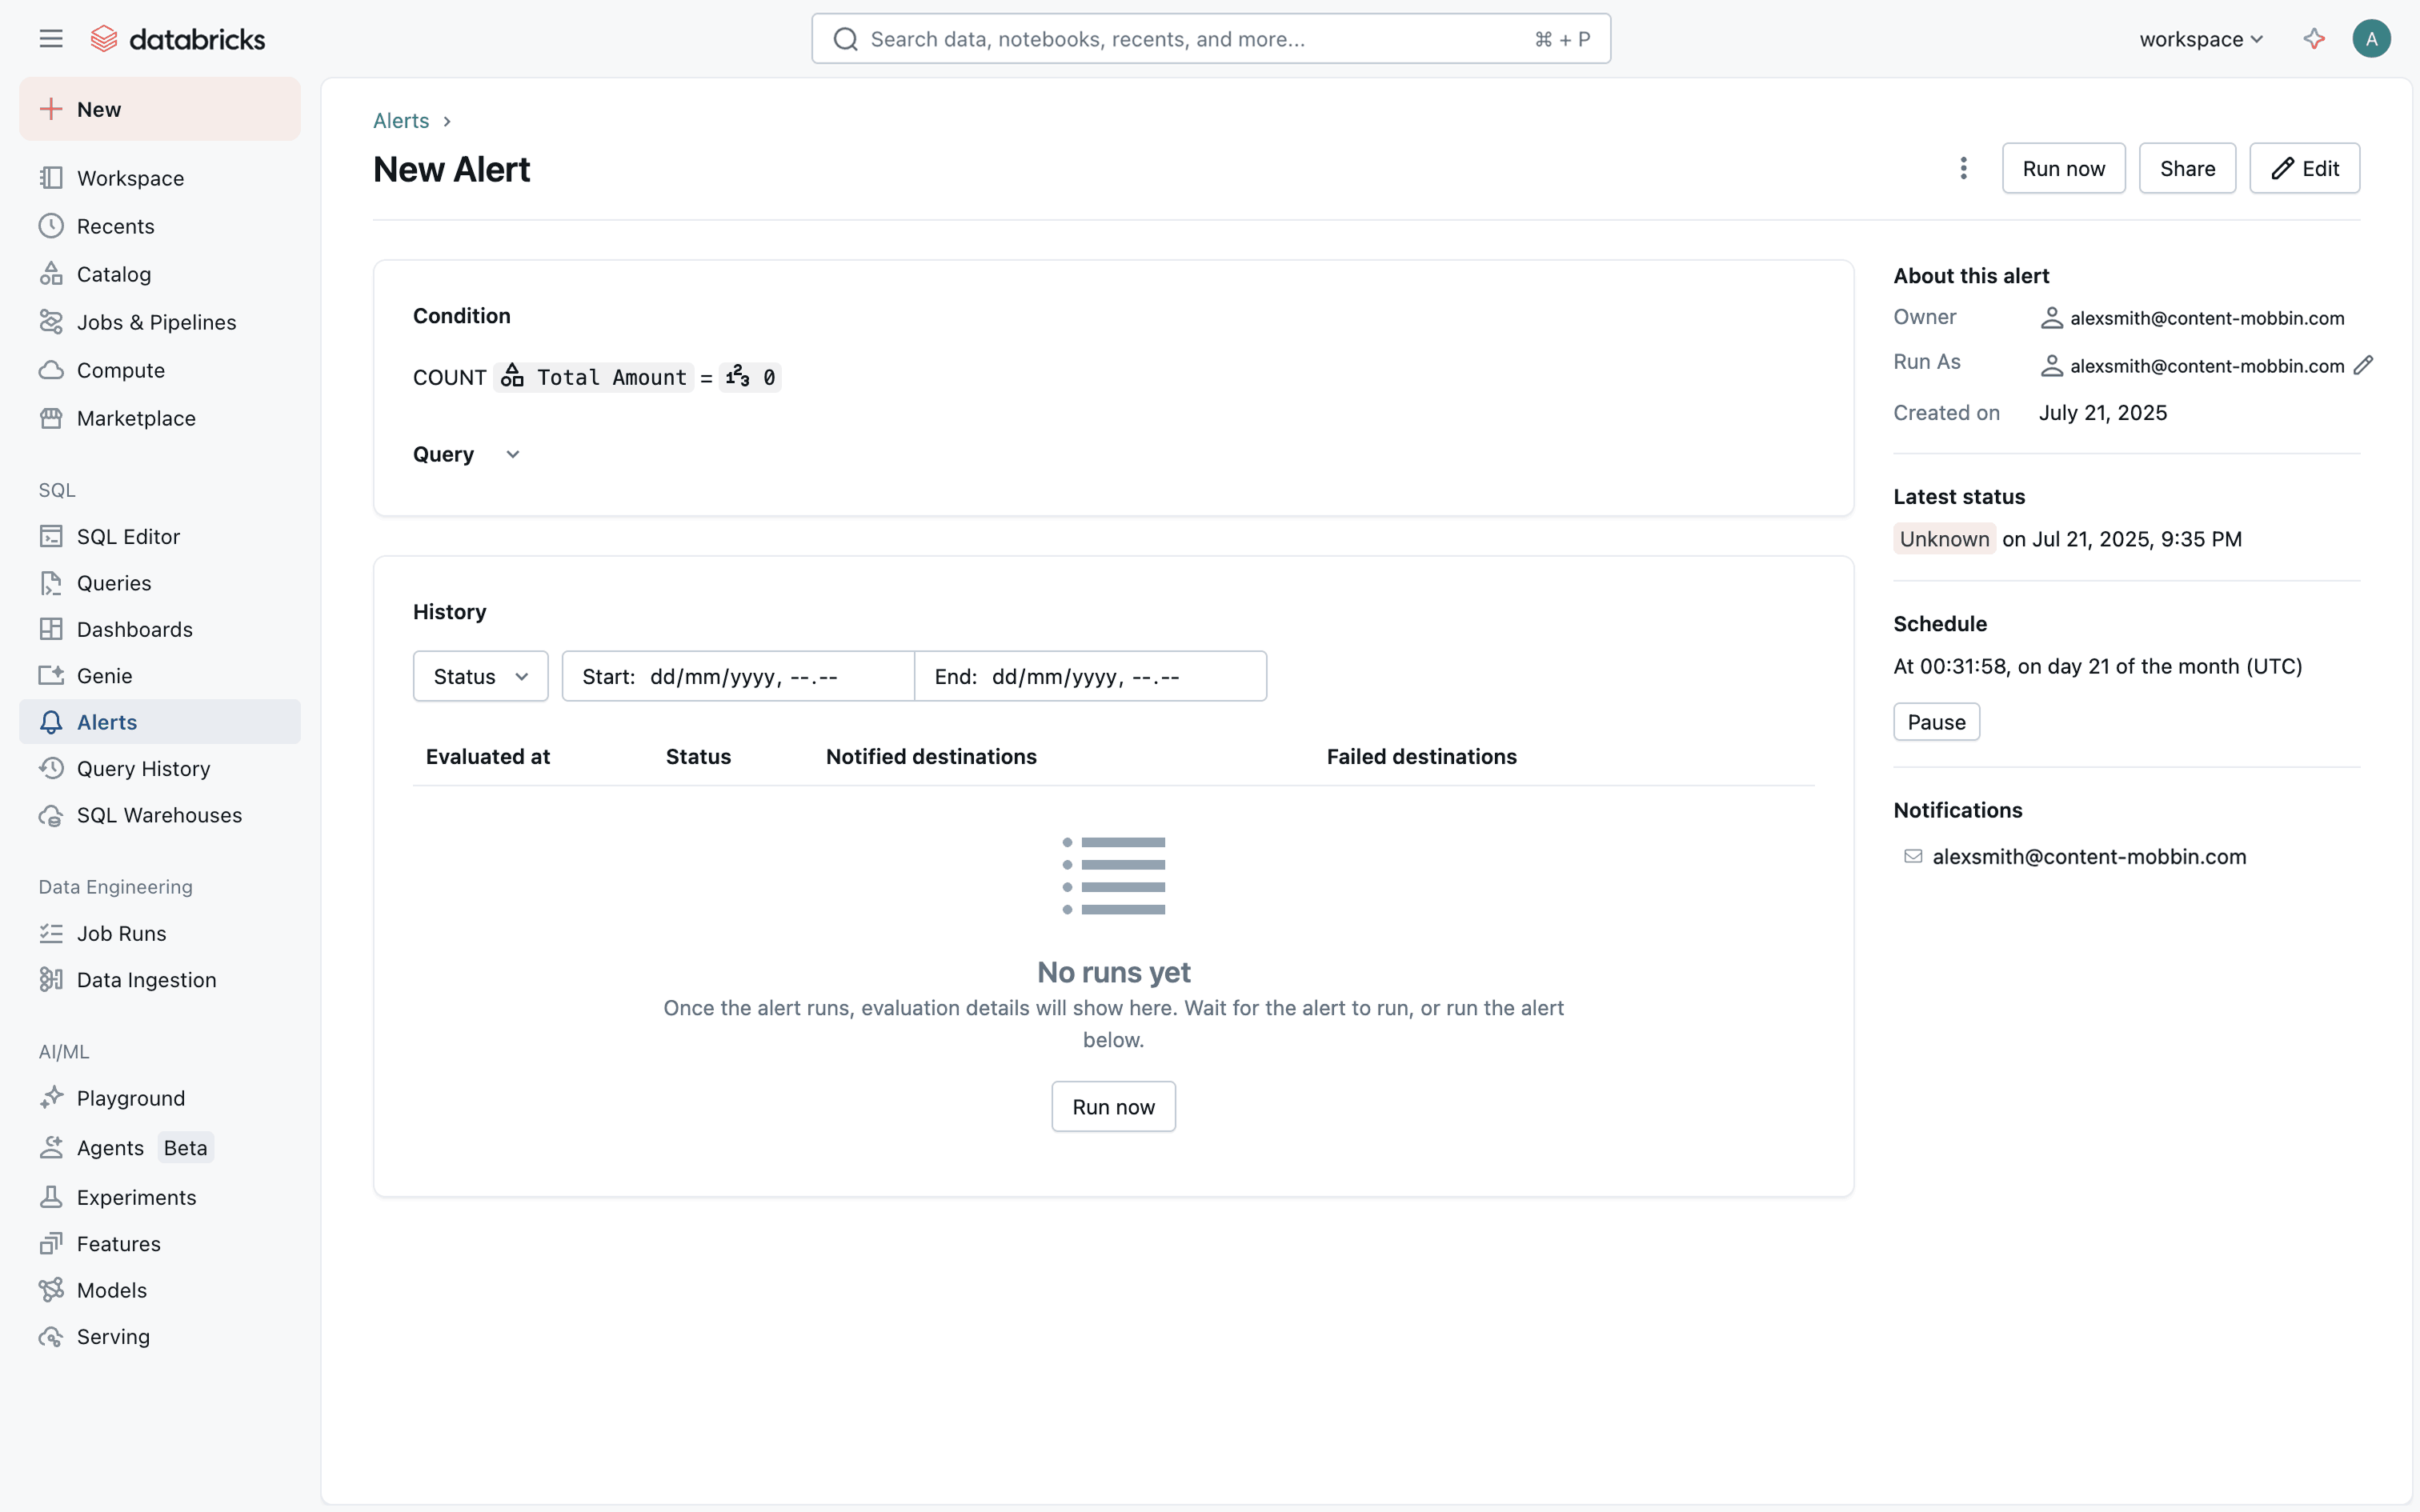
Task: Expand the Query section chevron
Action: click(512, 455)
